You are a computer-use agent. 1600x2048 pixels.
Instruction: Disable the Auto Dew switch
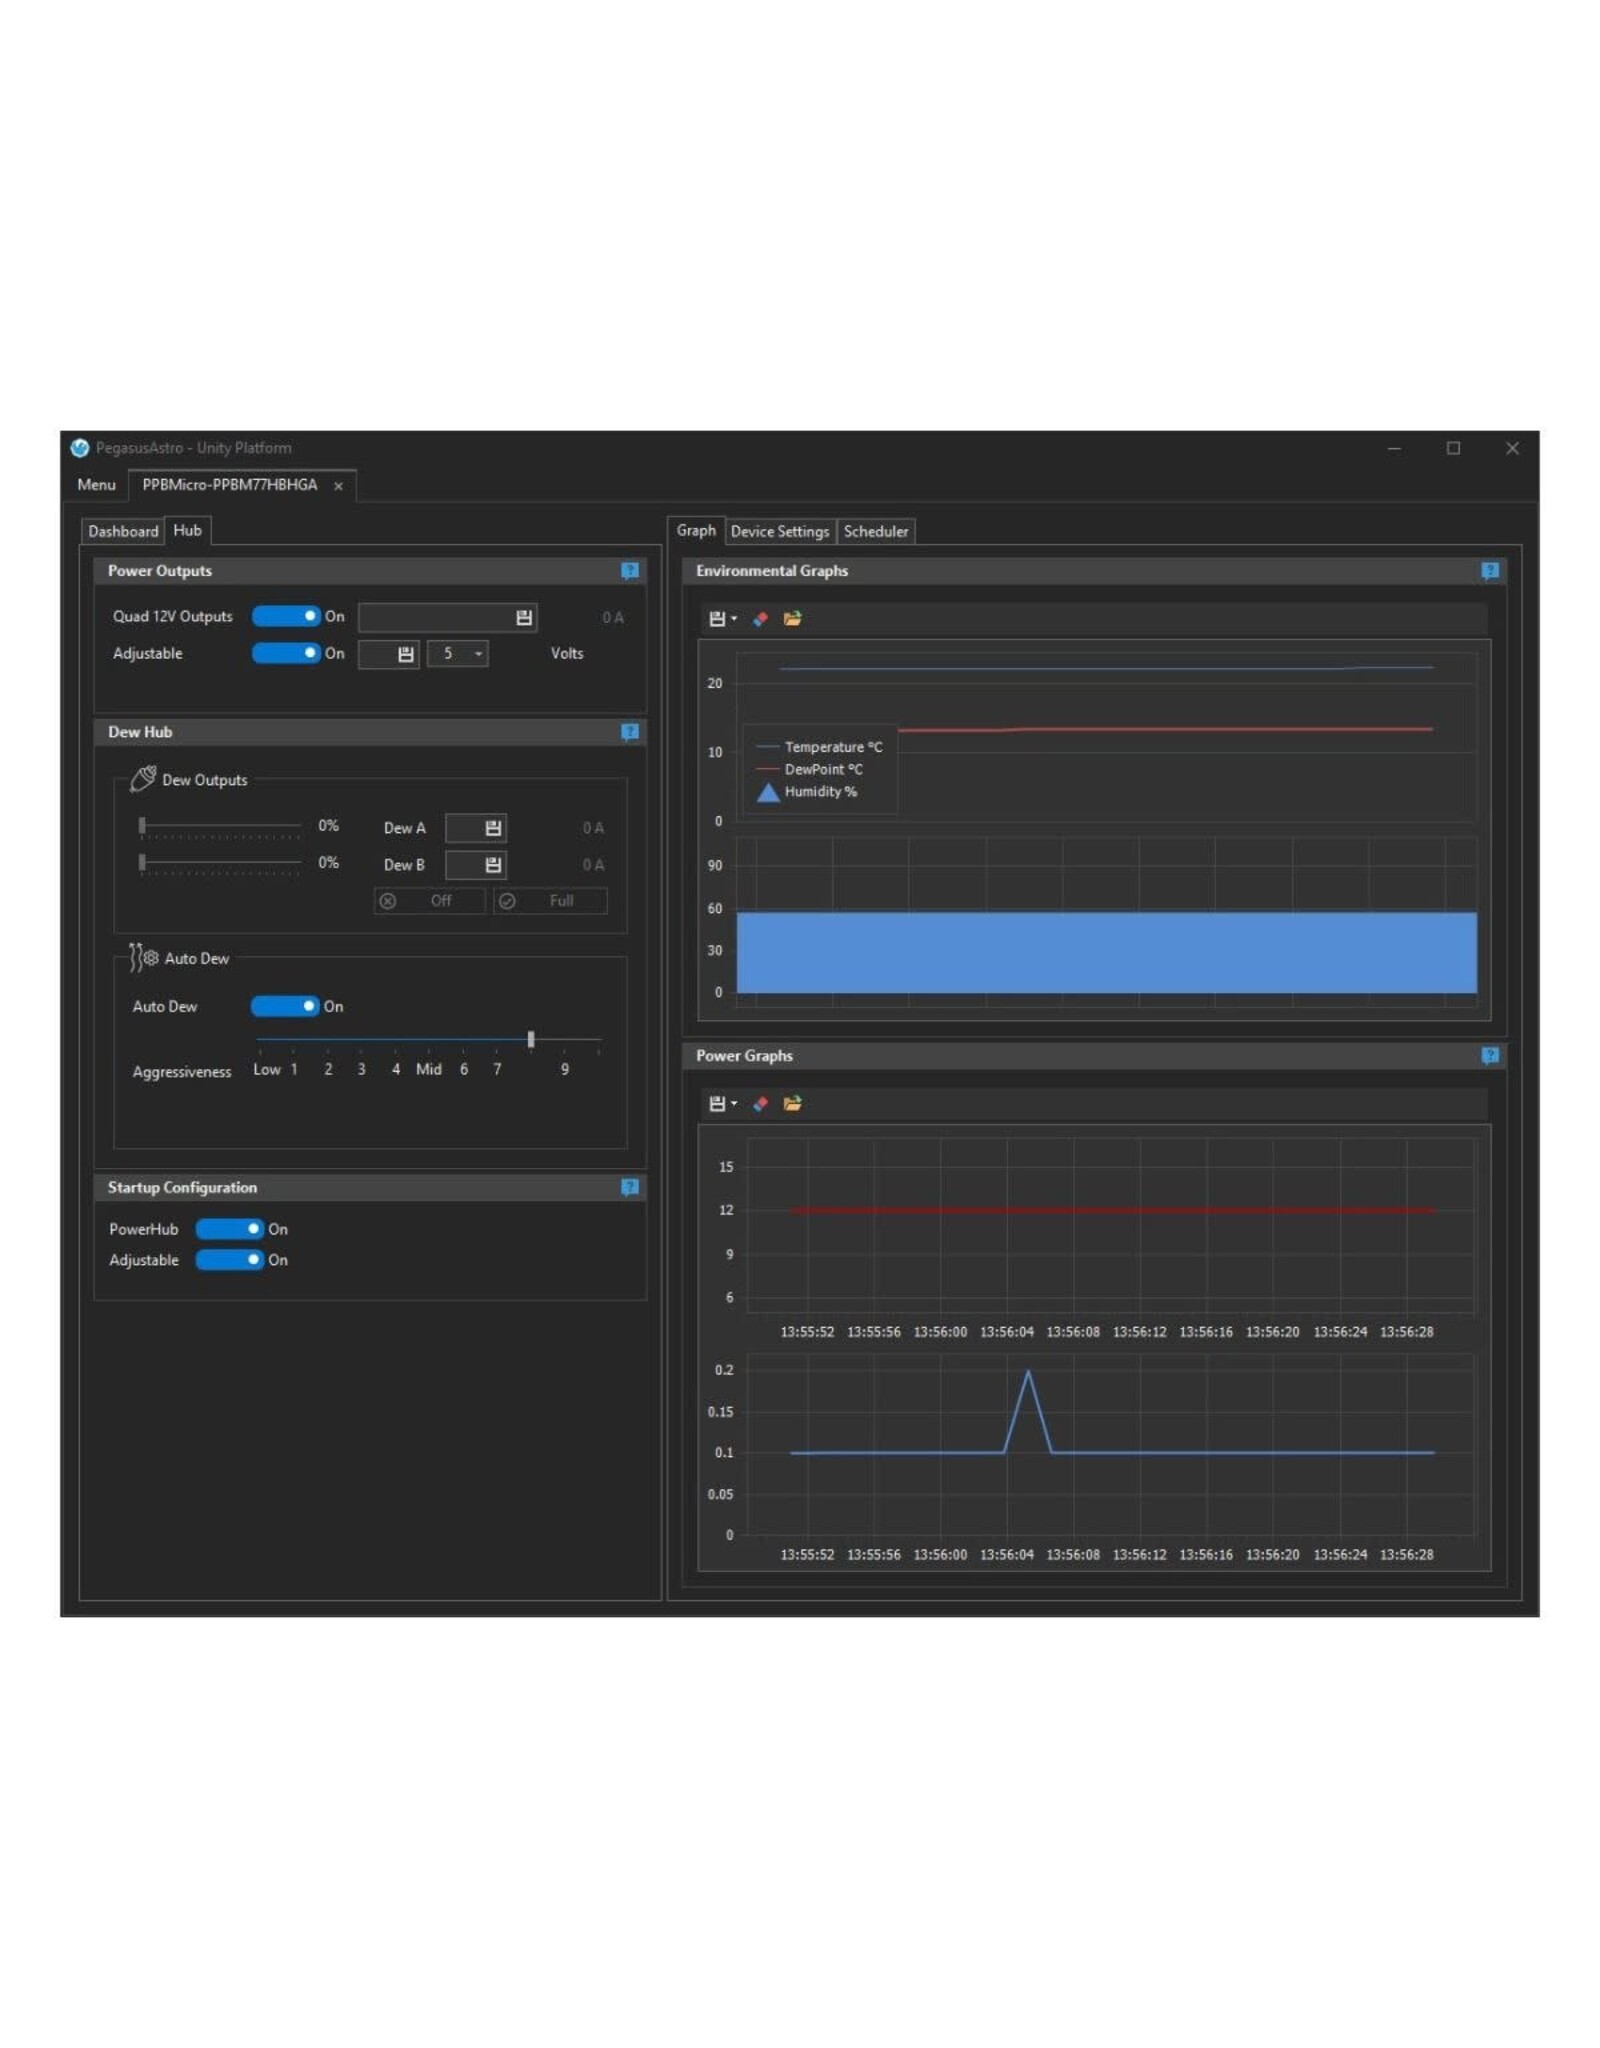point(284,1005)
